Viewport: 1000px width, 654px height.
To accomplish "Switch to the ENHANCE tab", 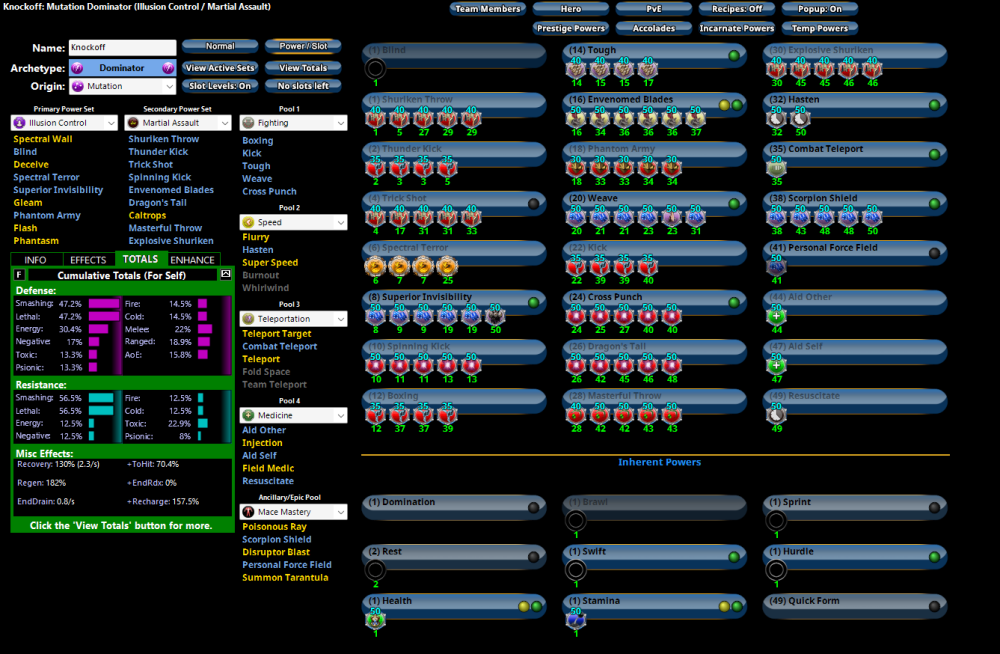I will pos(192,260).
